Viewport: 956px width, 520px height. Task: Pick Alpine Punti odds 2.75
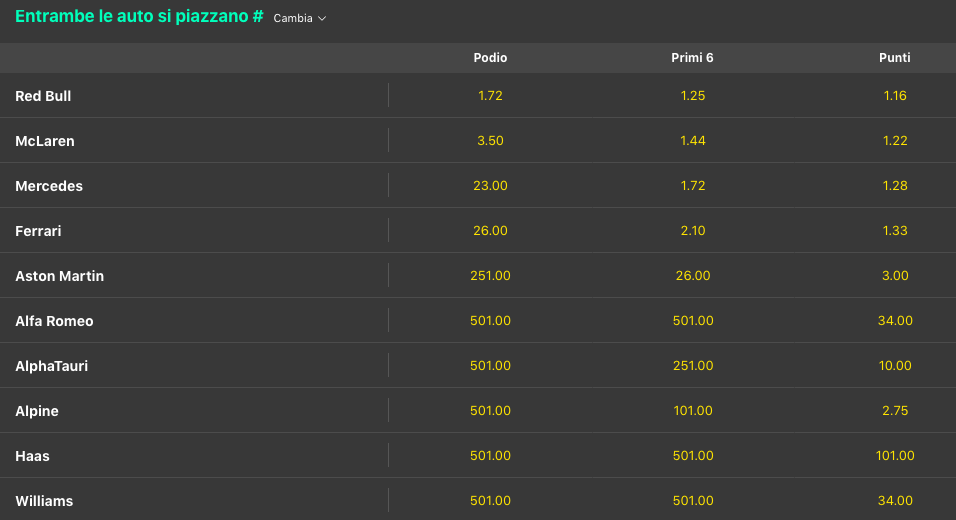click(x=895, y=411)
